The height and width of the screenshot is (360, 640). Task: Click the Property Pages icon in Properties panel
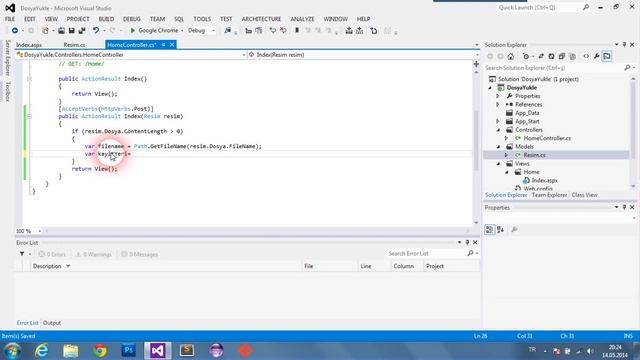pyautogui.click(x=514, y=230)
